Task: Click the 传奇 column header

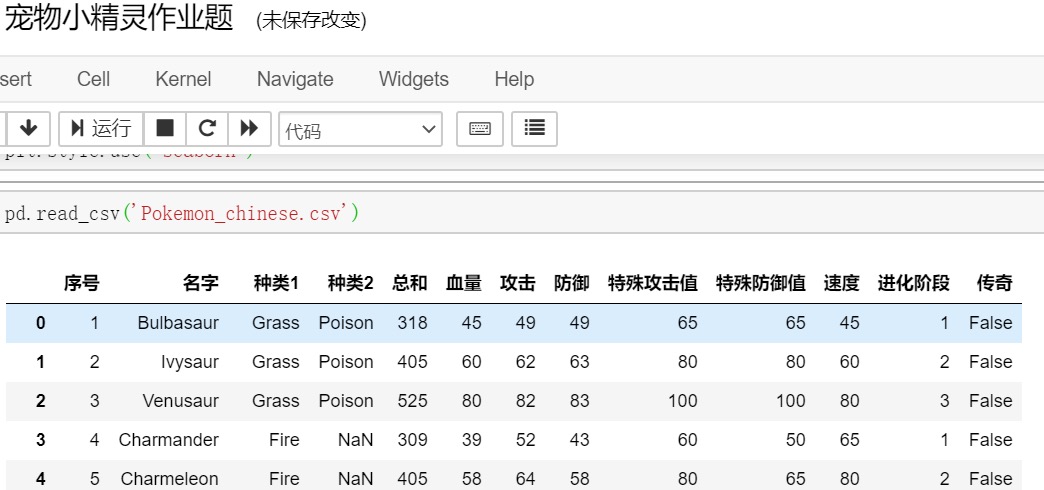Action: pyautogui.click(x=995, y=283)
